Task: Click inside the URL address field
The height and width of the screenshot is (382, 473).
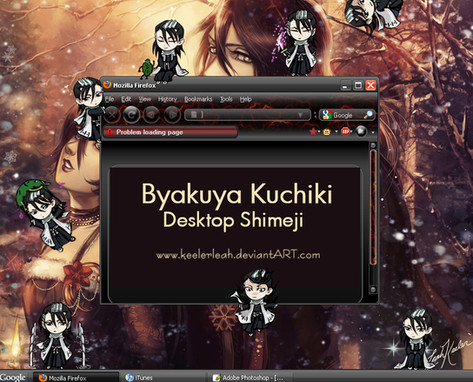Action: 248,115
